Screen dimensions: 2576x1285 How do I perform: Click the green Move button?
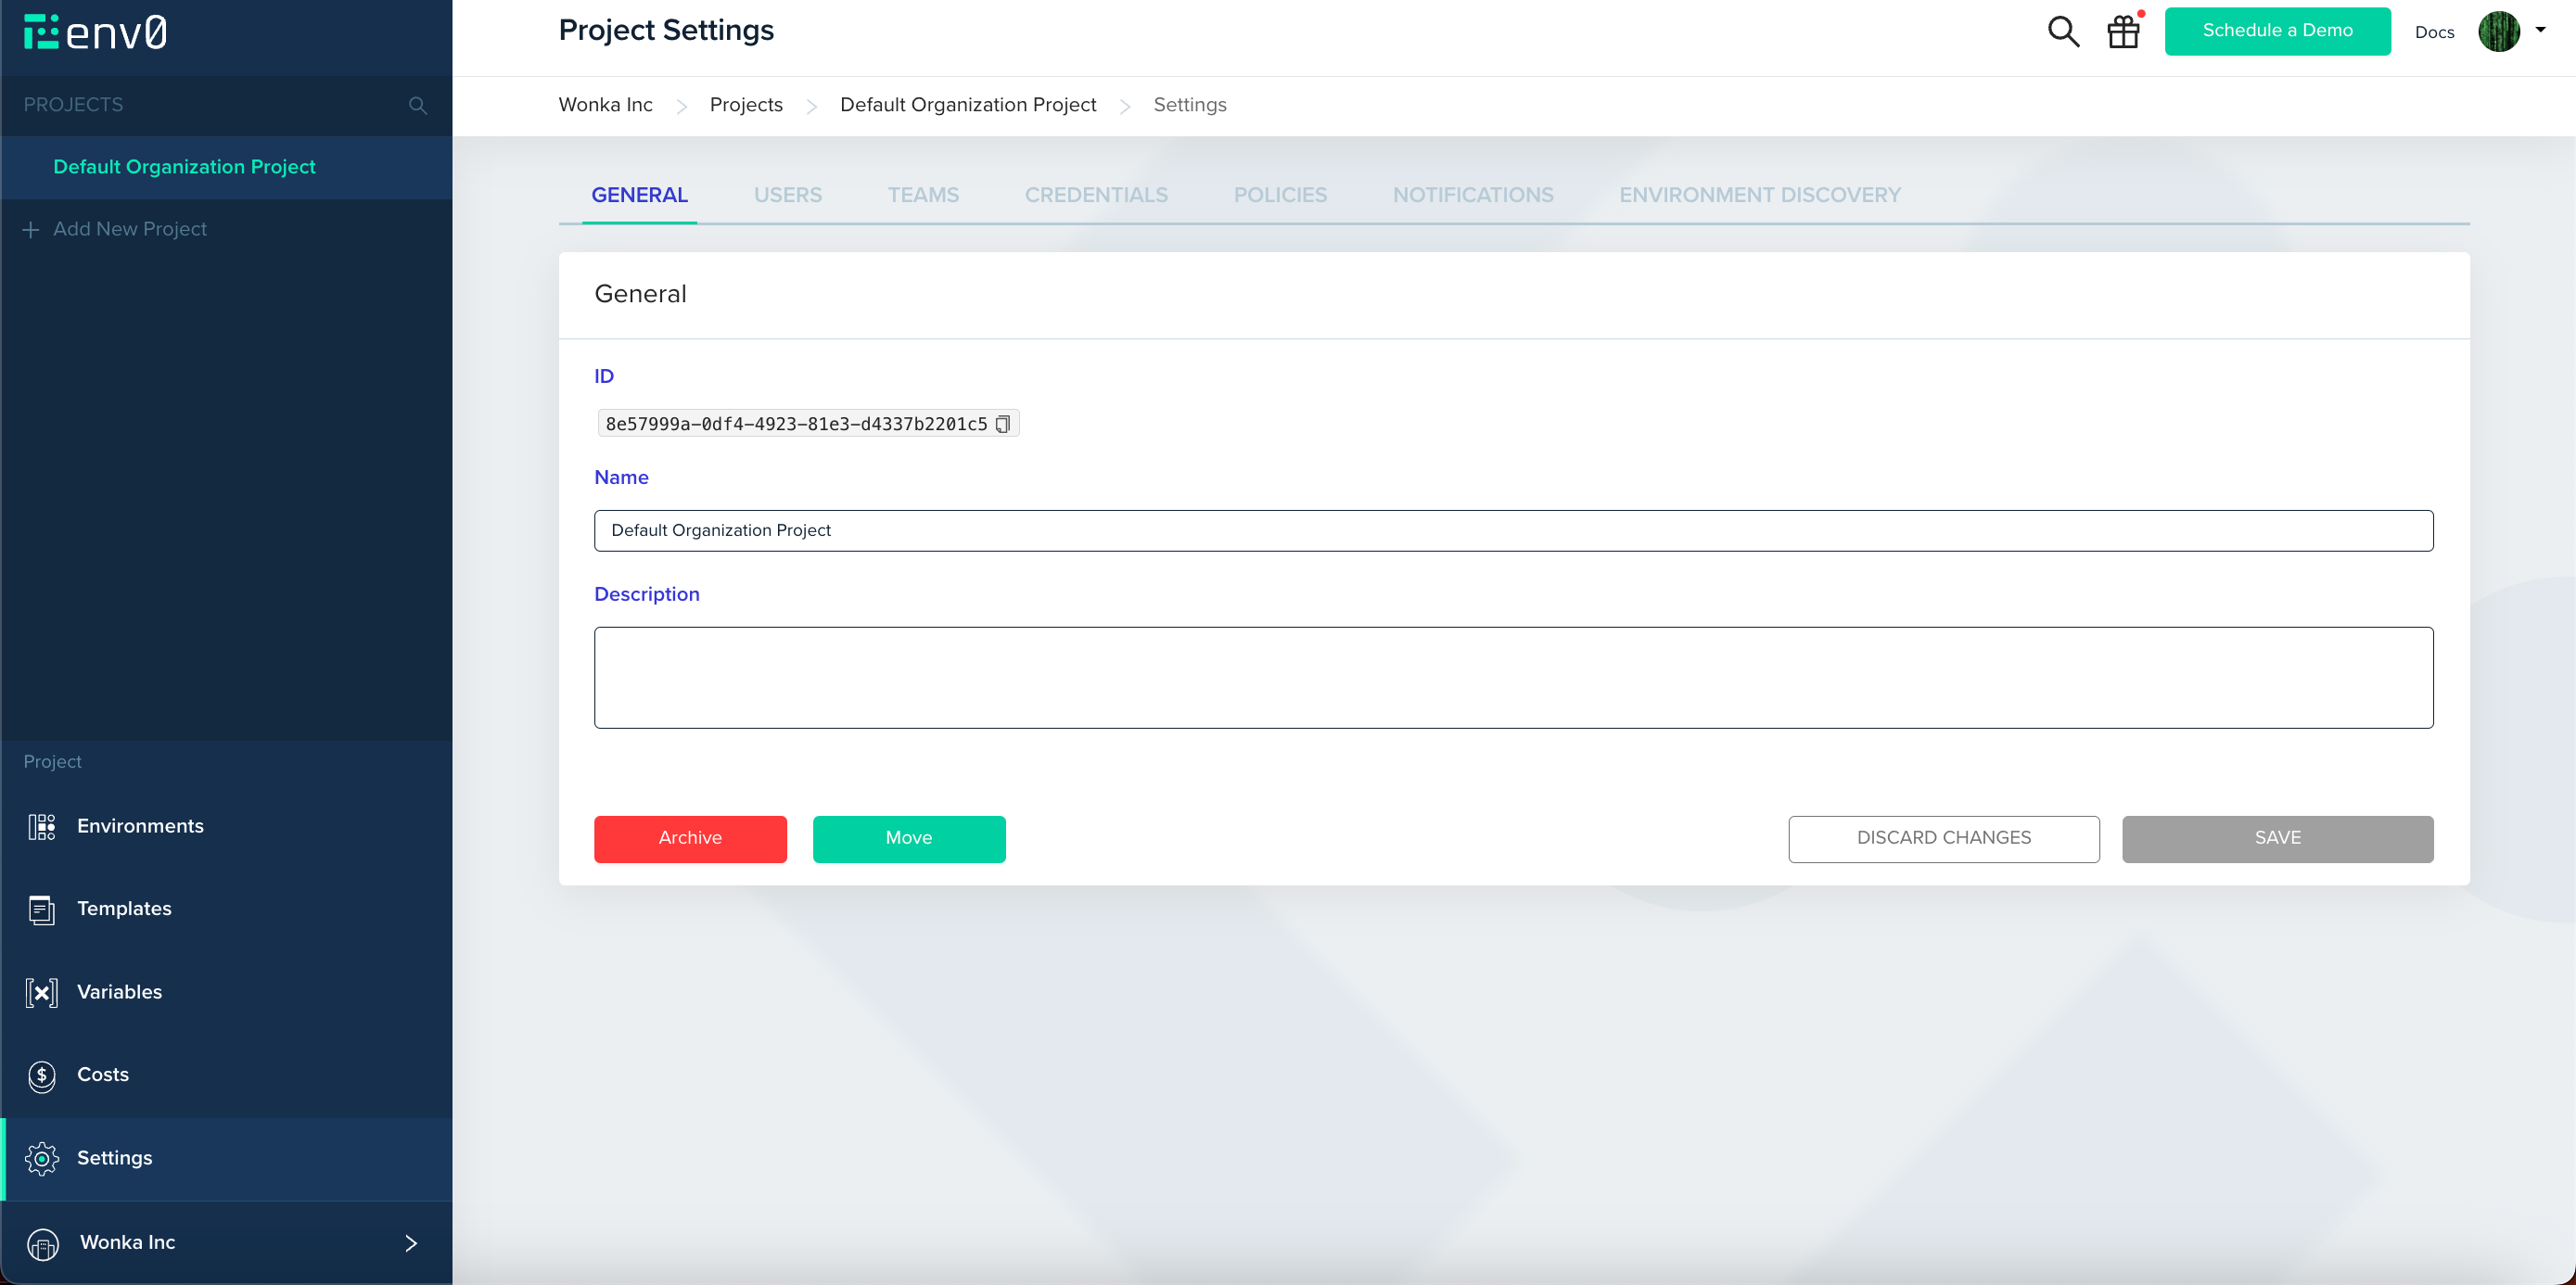pos(908,838)
